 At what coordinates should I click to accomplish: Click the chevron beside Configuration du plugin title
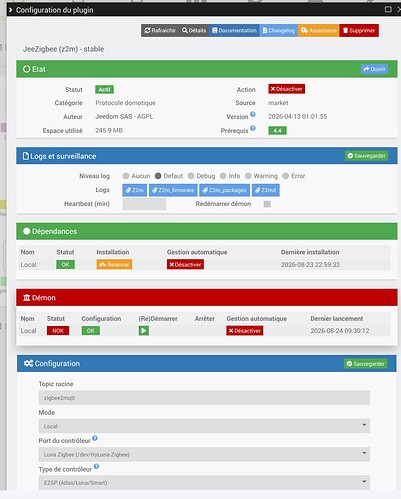click(x=10, y=10)
